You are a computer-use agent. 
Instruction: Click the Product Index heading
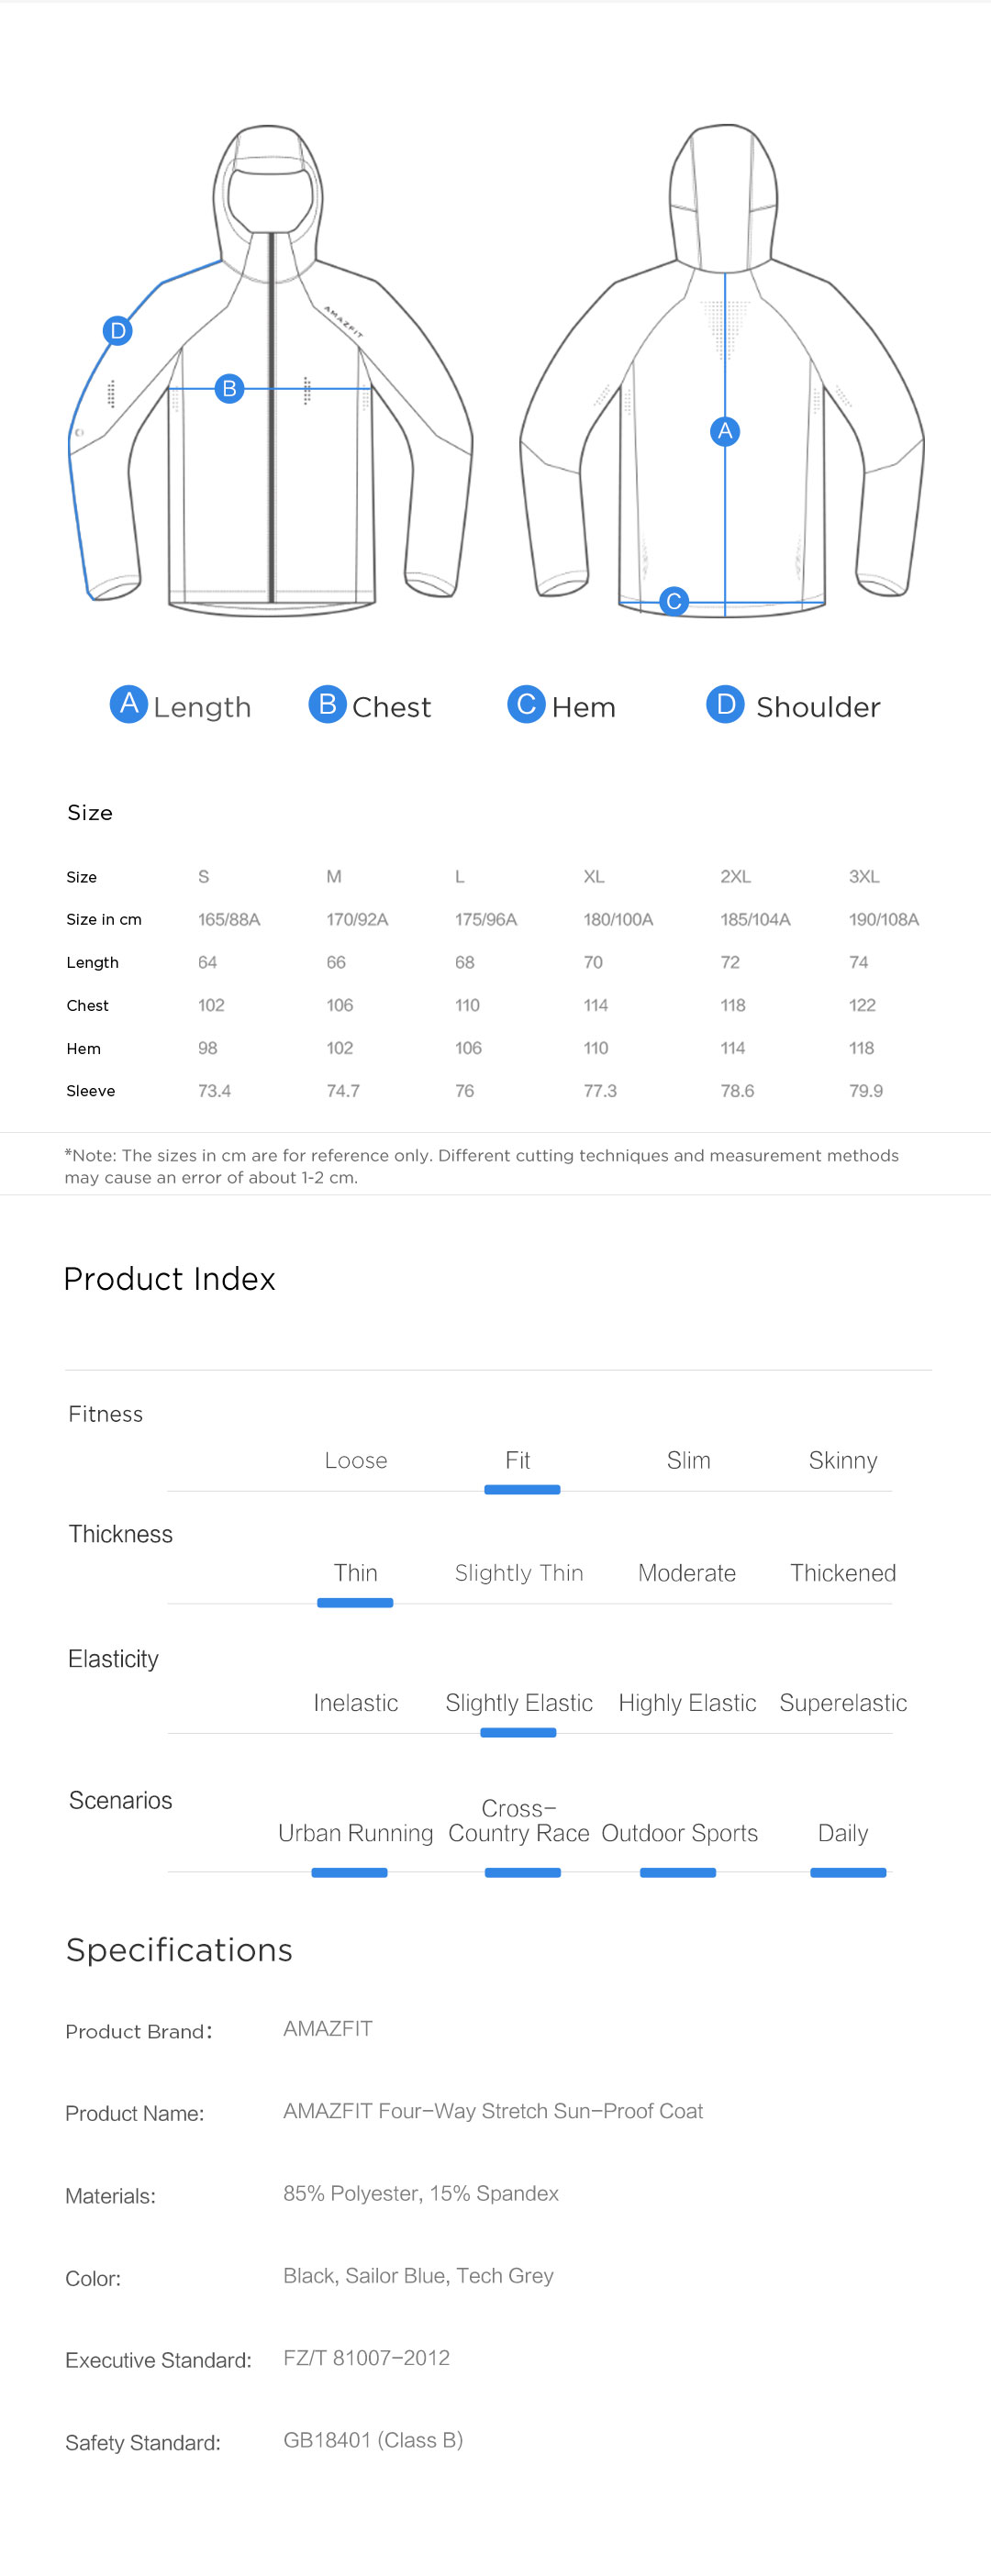(x=169, y=1279)
